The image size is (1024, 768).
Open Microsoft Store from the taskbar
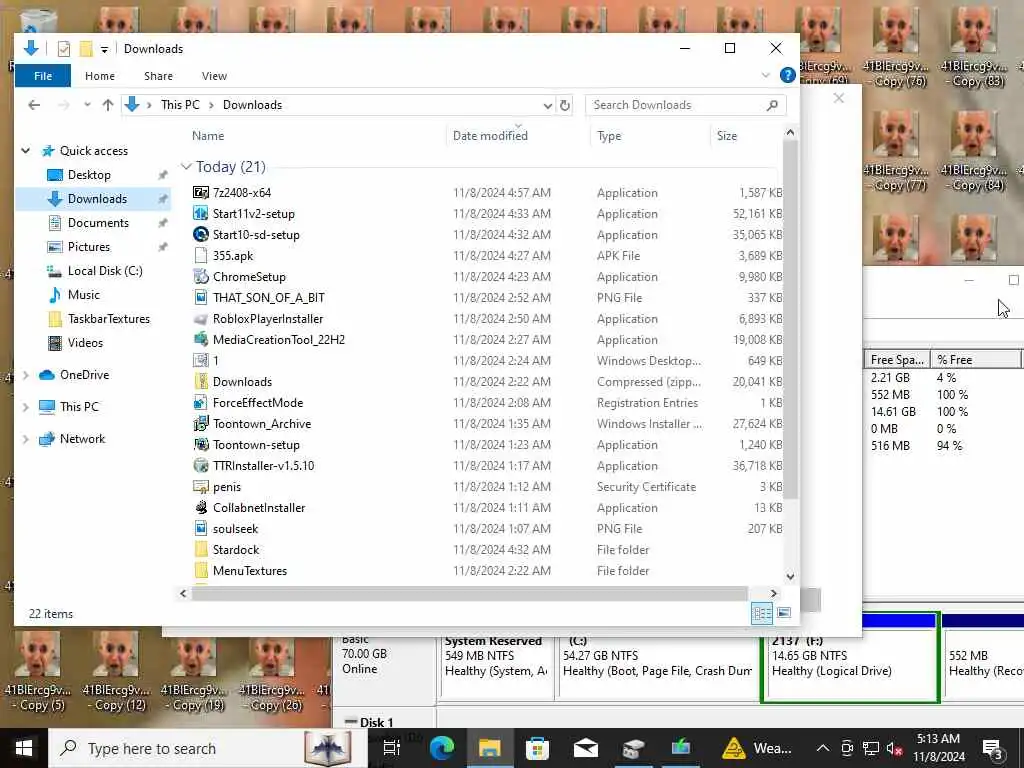coord(537,748)
